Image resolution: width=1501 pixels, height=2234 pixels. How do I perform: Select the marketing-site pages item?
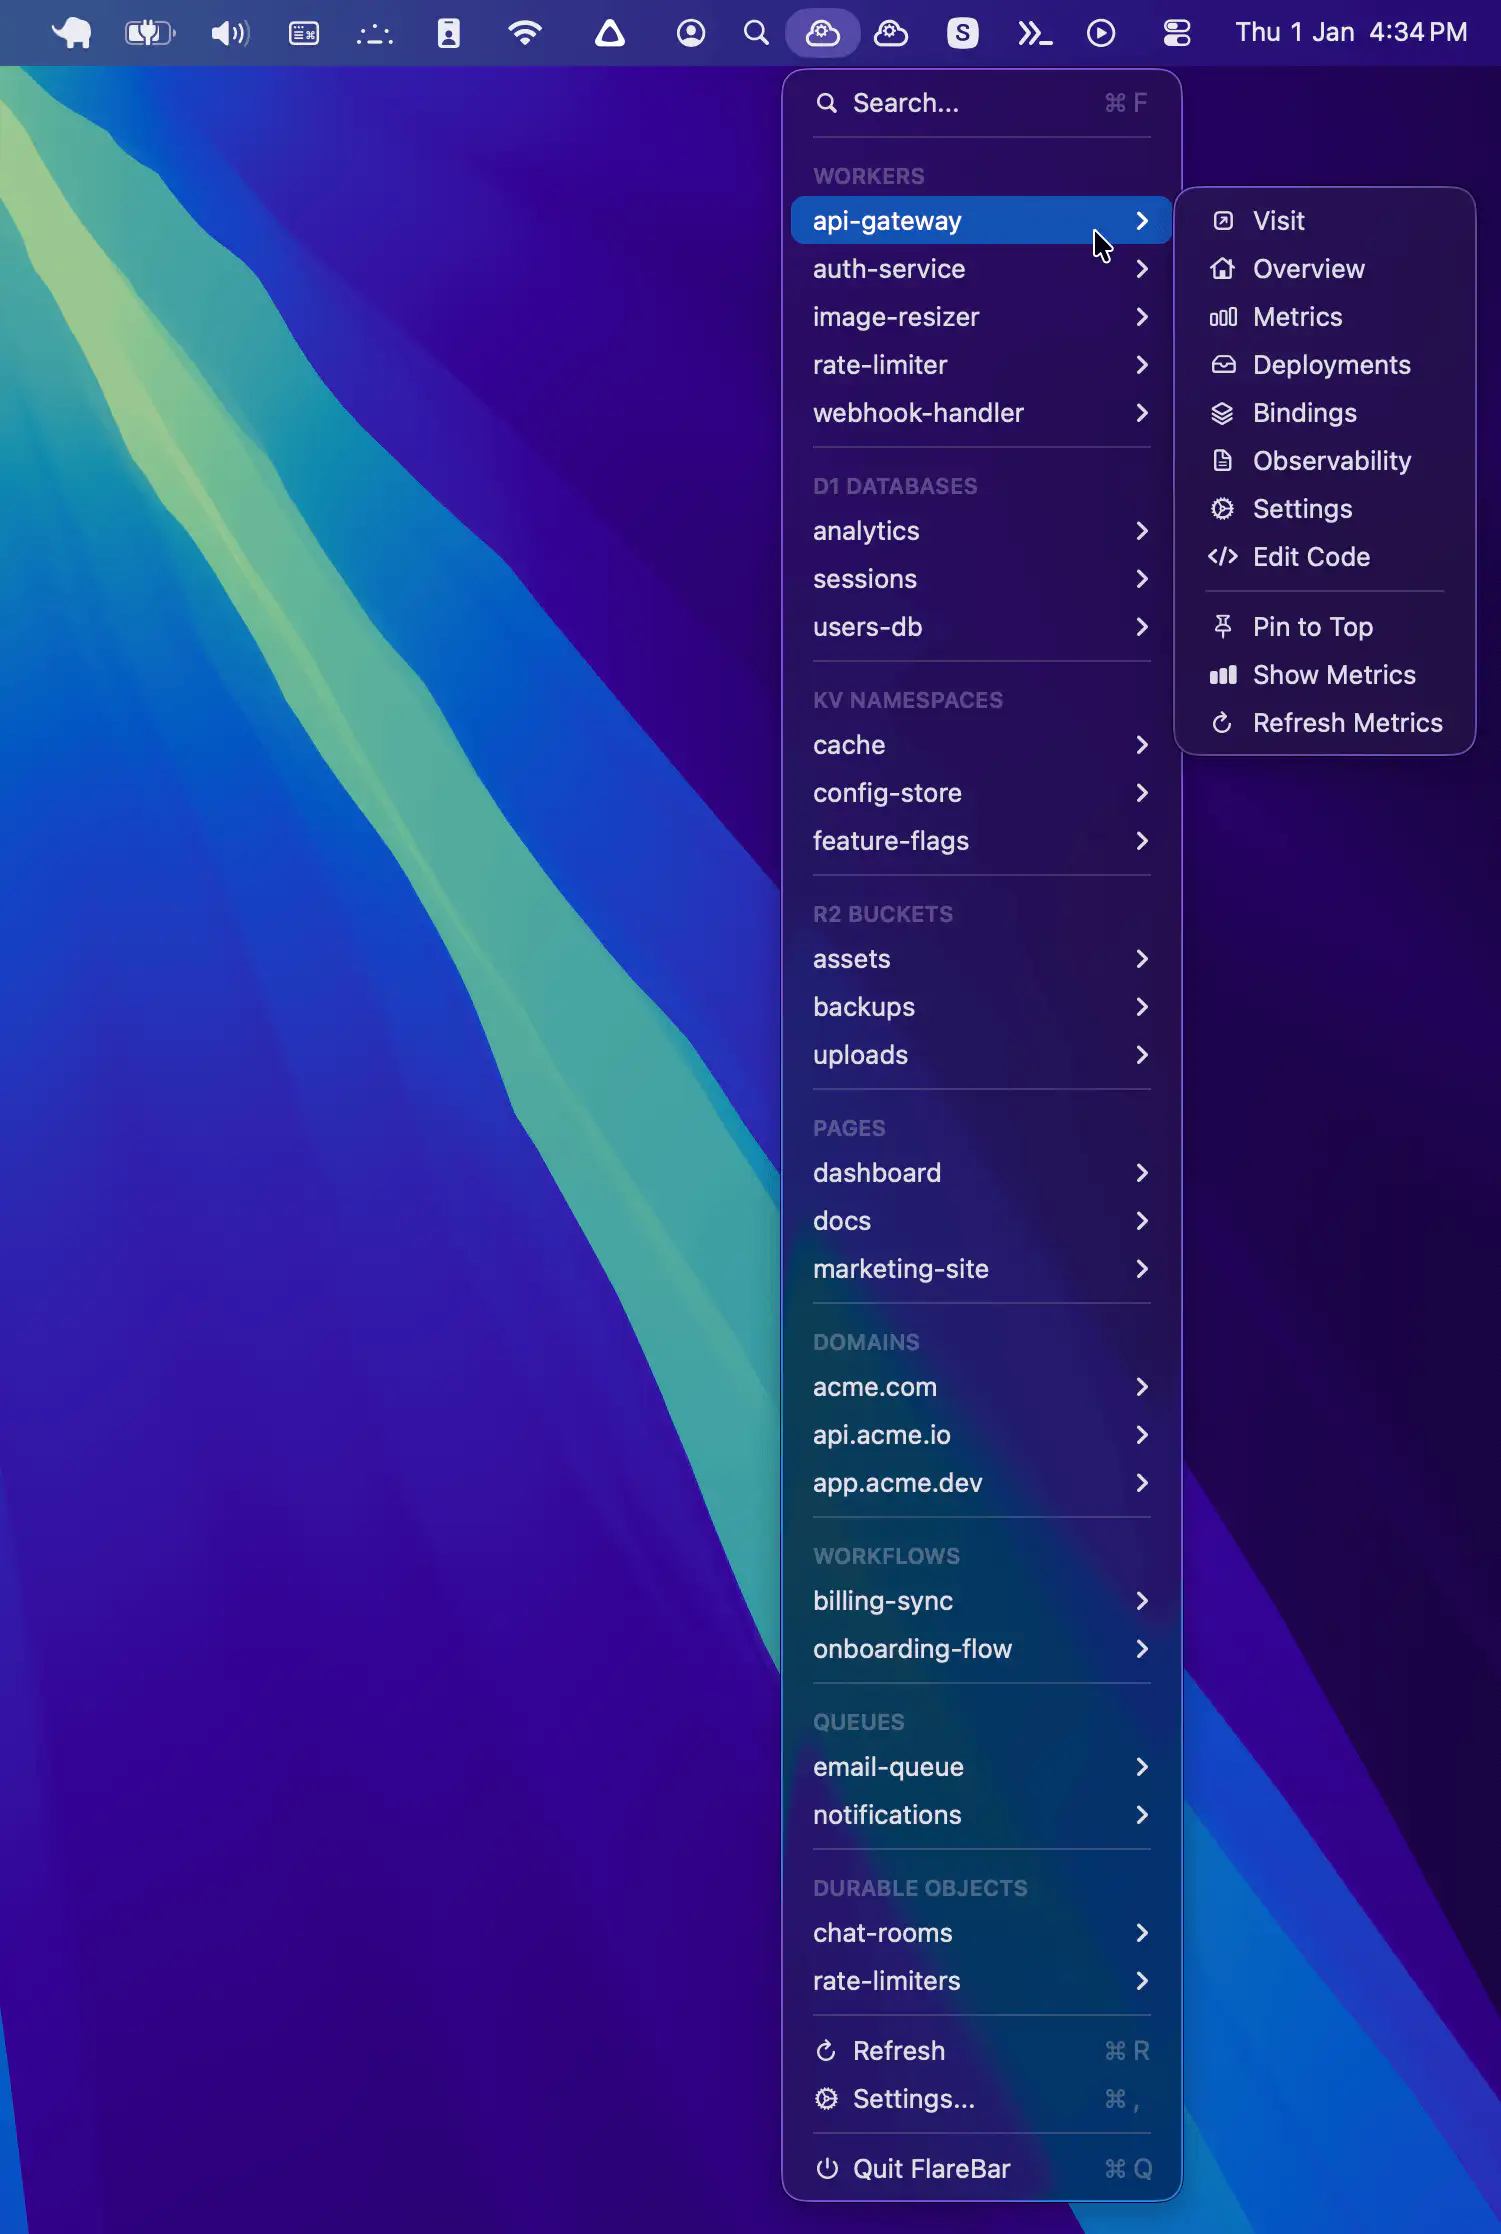pyautogui.click(x=900, y=1269)
